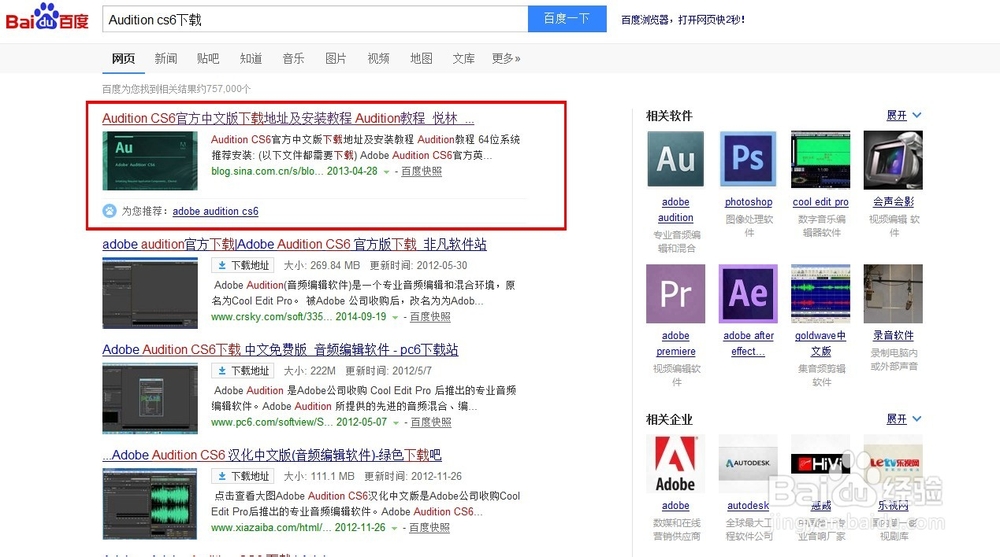Open 百度快照 for the pc6 result
Image resolution: width=1000 pixels, height=557 pixels.
tap(430, 422)
